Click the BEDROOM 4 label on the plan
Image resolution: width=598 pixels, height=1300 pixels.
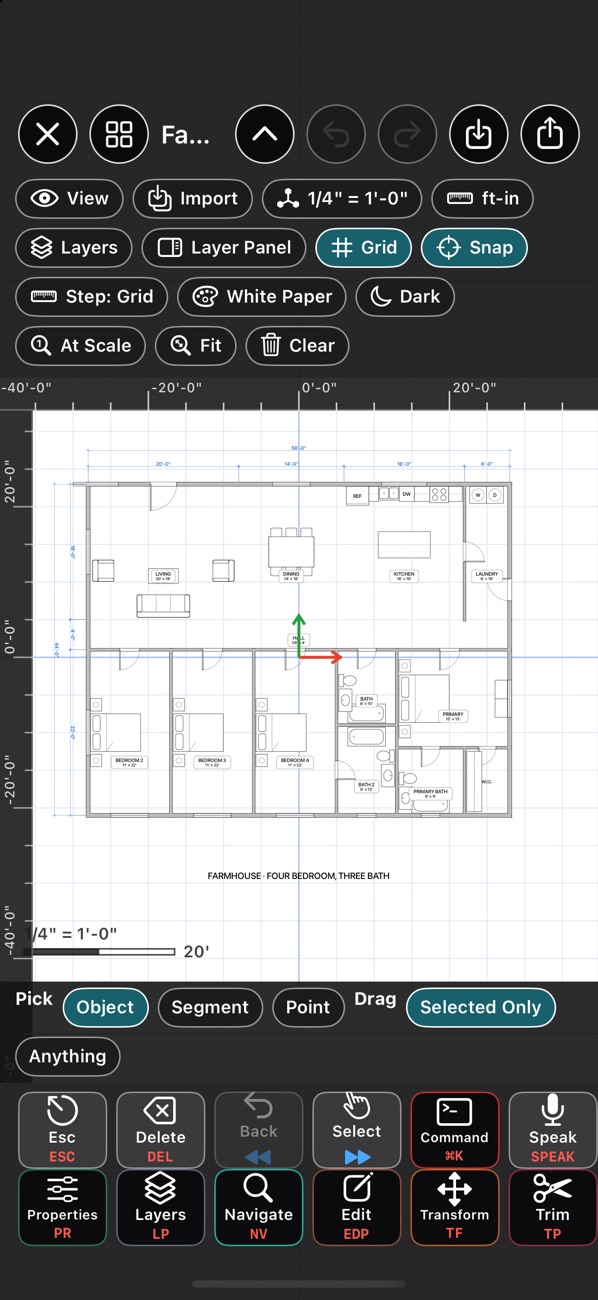click(295, 762)
